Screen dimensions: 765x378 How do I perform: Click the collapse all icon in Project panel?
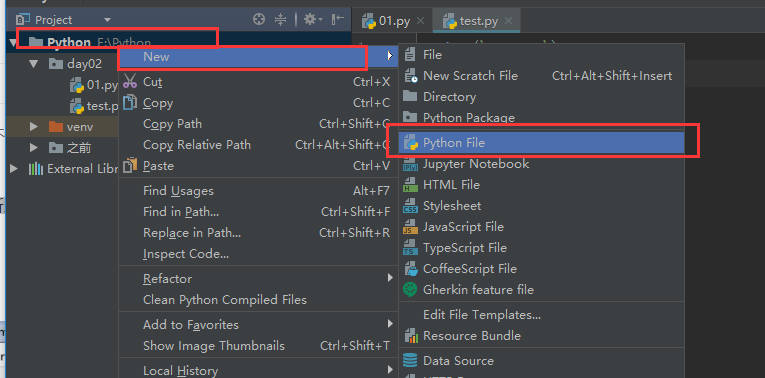tap(280, 20)
